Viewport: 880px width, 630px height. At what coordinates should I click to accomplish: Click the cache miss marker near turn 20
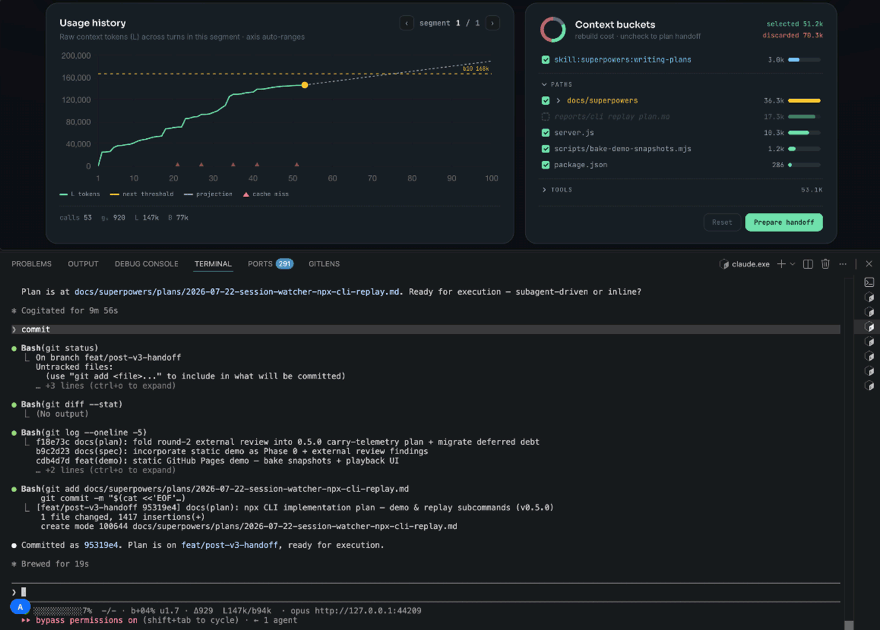click(x=177, y=164)
